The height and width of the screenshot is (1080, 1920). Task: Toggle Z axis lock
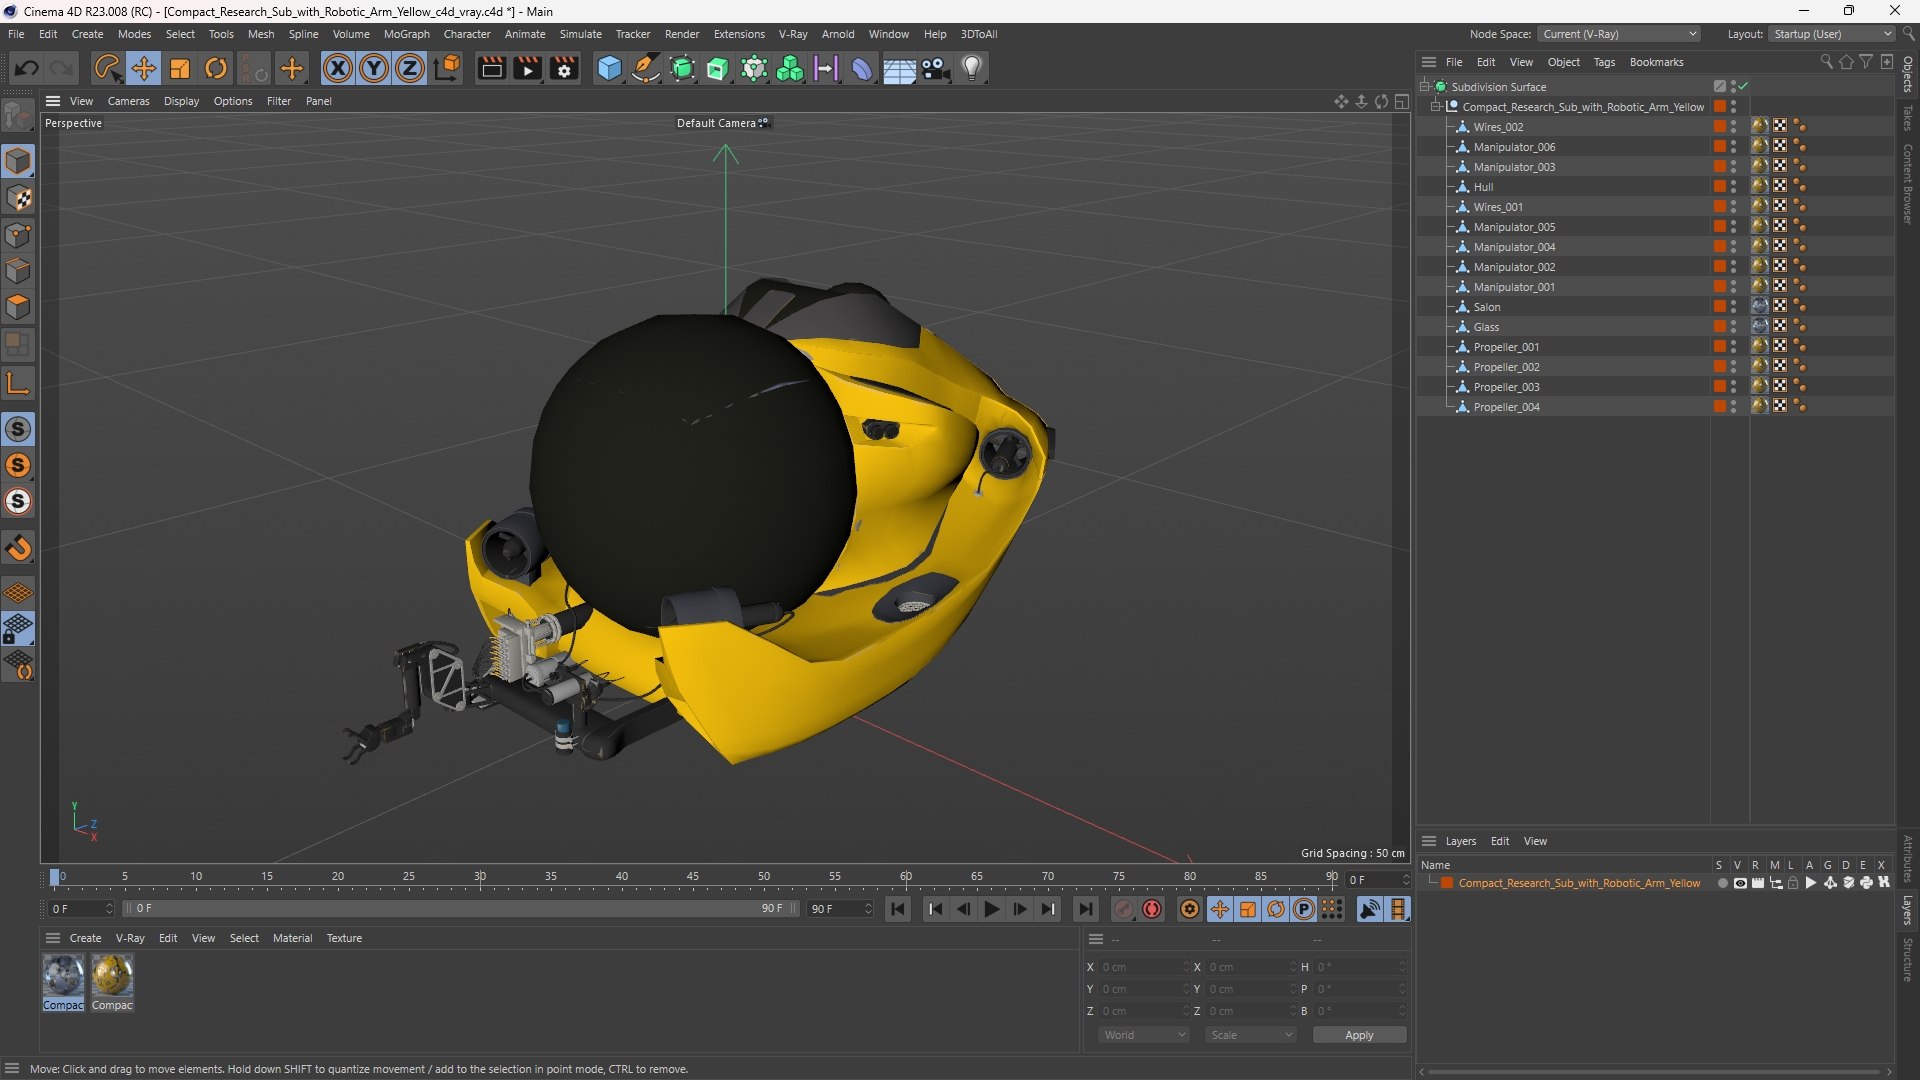410,68
